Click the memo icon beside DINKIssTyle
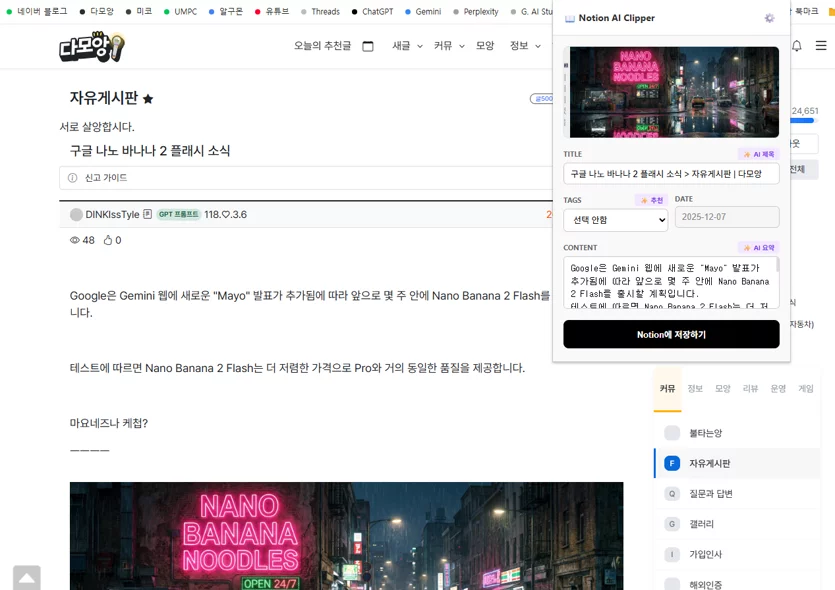Screen dimensions: 835x590 click(148, 214)
